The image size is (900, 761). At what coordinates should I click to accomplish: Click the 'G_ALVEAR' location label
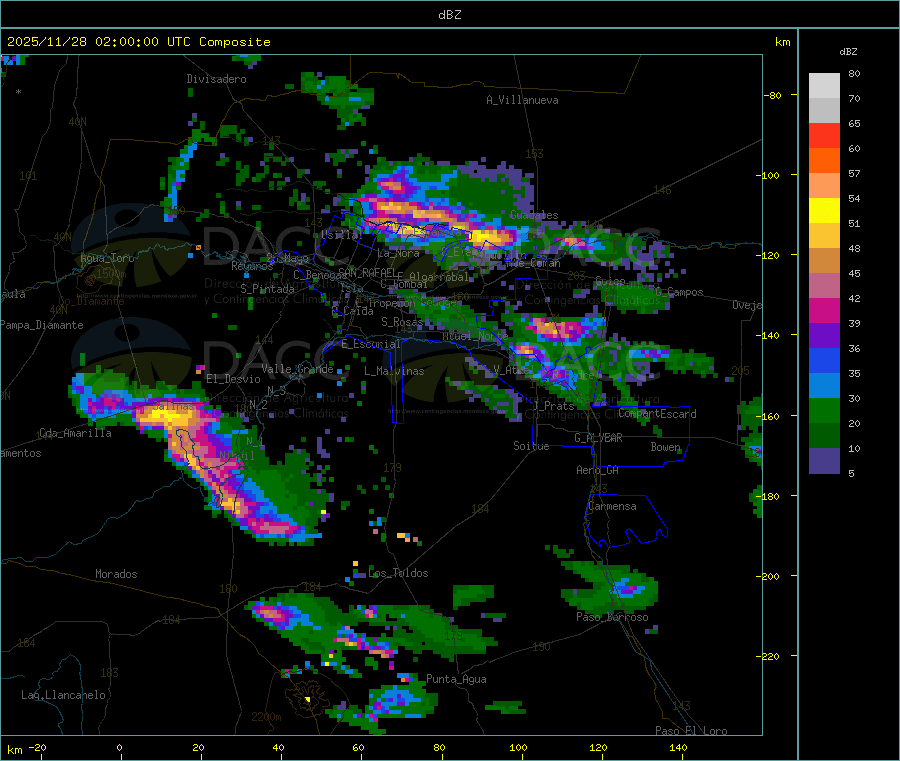[x=598, y=438]
